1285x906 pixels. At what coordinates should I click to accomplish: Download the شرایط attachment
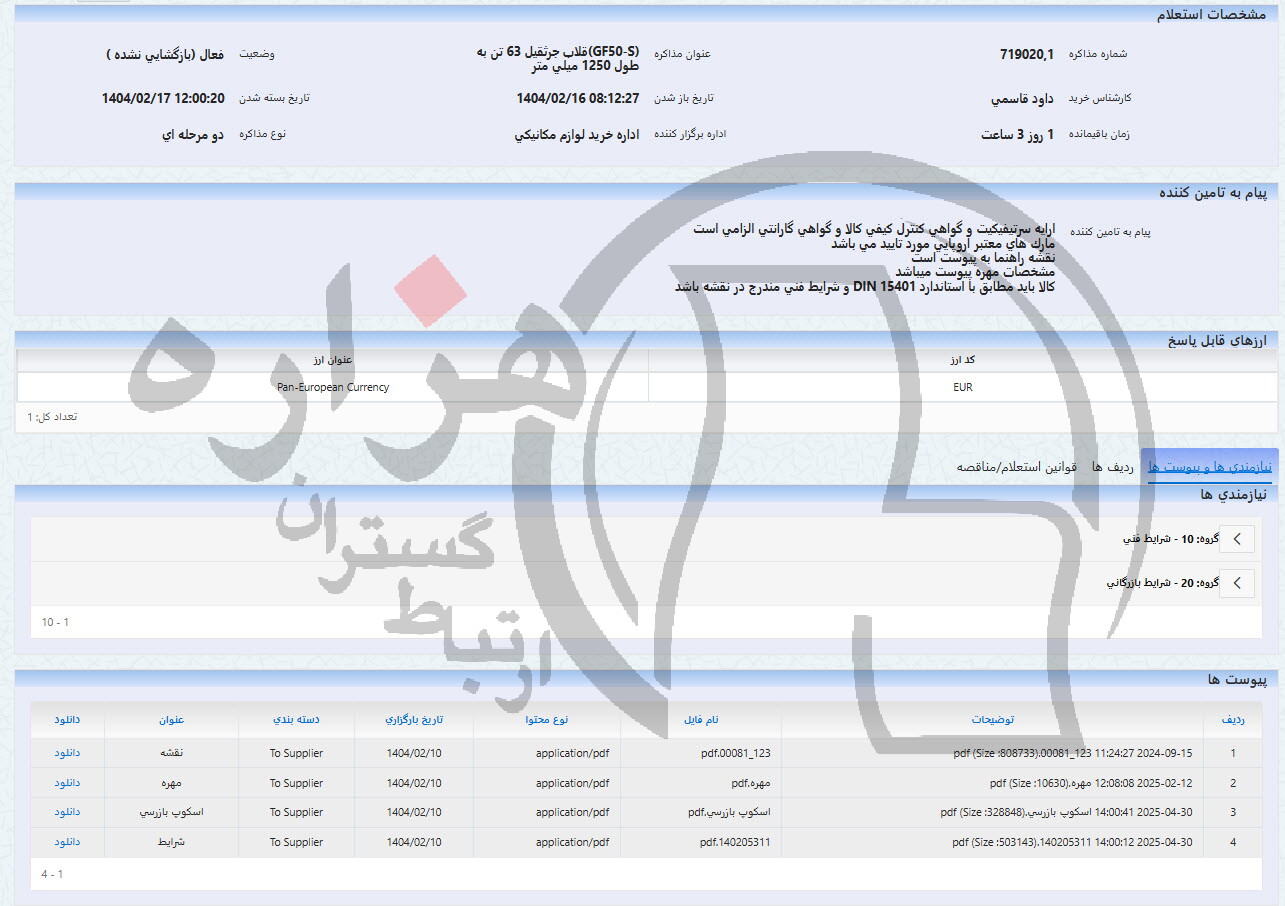(x=66, y=842)
